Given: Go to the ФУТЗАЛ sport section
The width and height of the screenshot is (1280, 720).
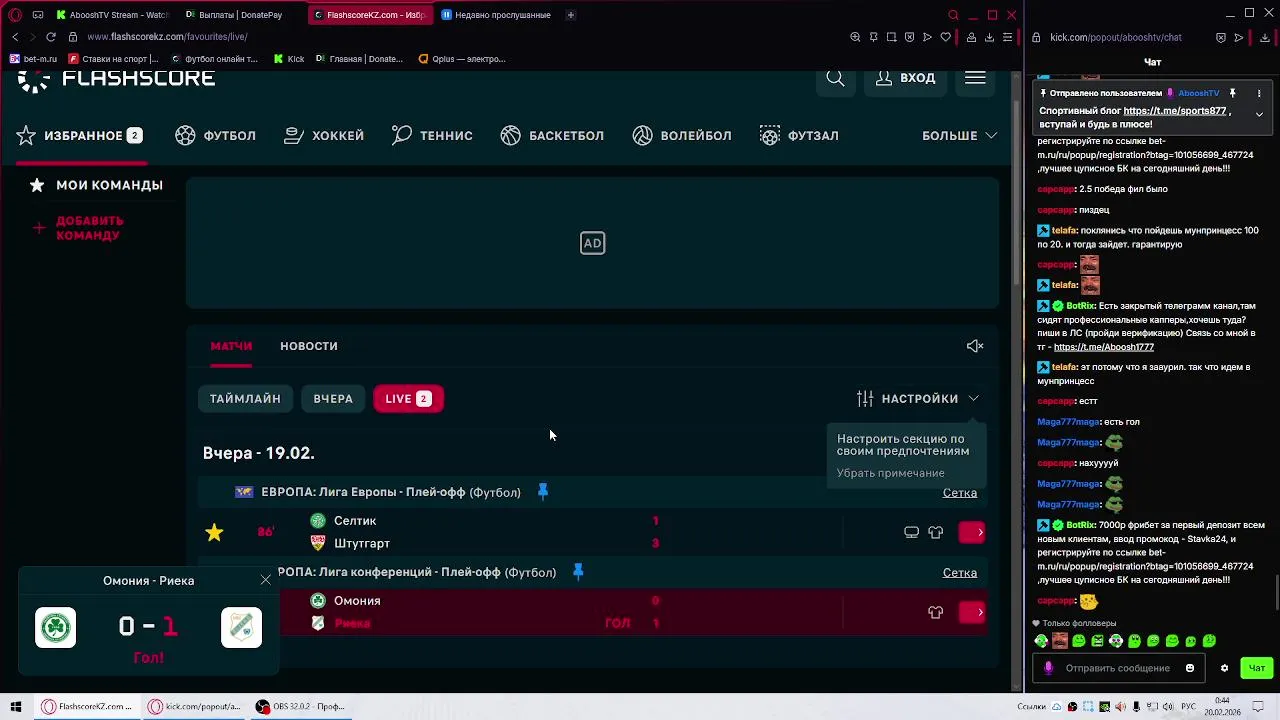Looking at the screenshot, I should click(799, 135).
